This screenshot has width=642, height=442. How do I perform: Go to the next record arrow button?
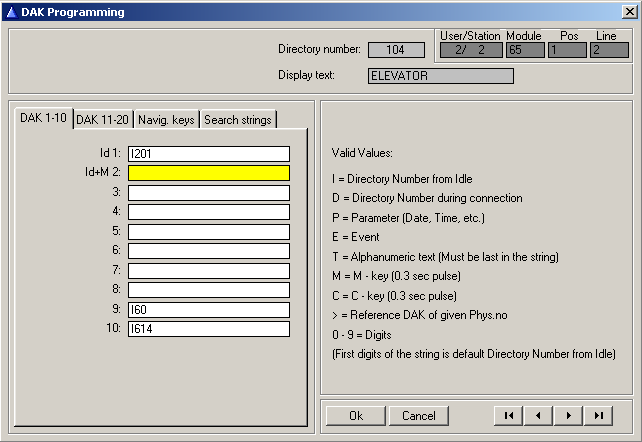(x=569, y=415)
